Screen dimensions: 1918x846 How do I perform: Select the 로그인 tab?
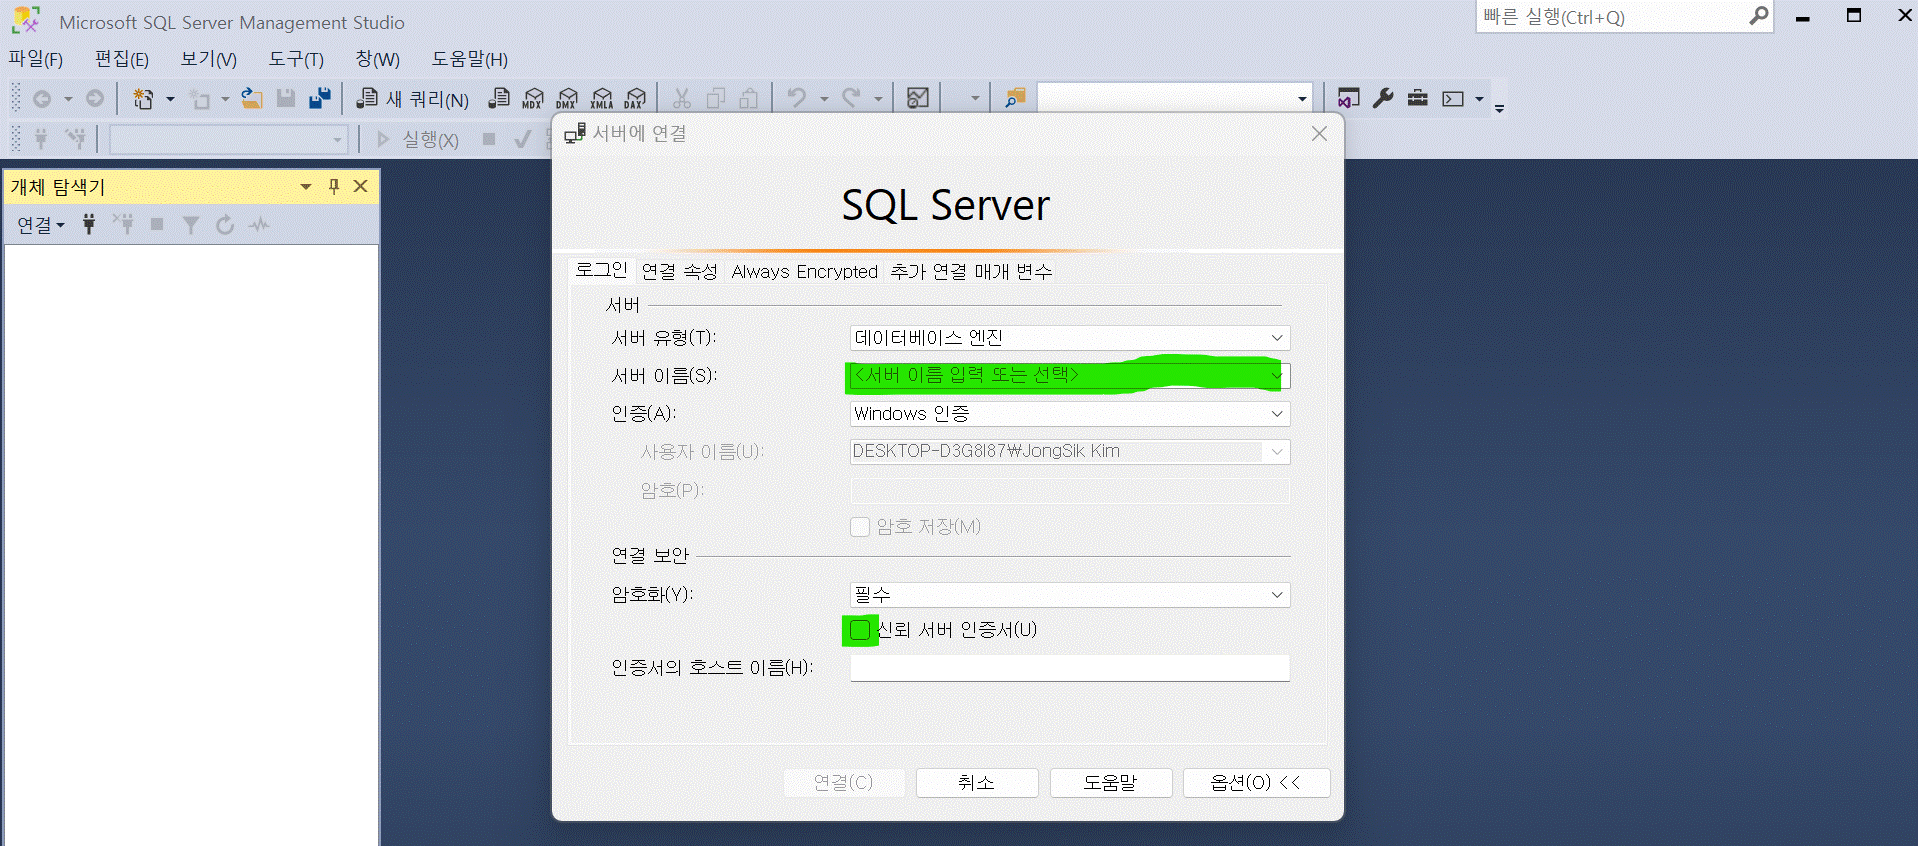tap(602, 270)
